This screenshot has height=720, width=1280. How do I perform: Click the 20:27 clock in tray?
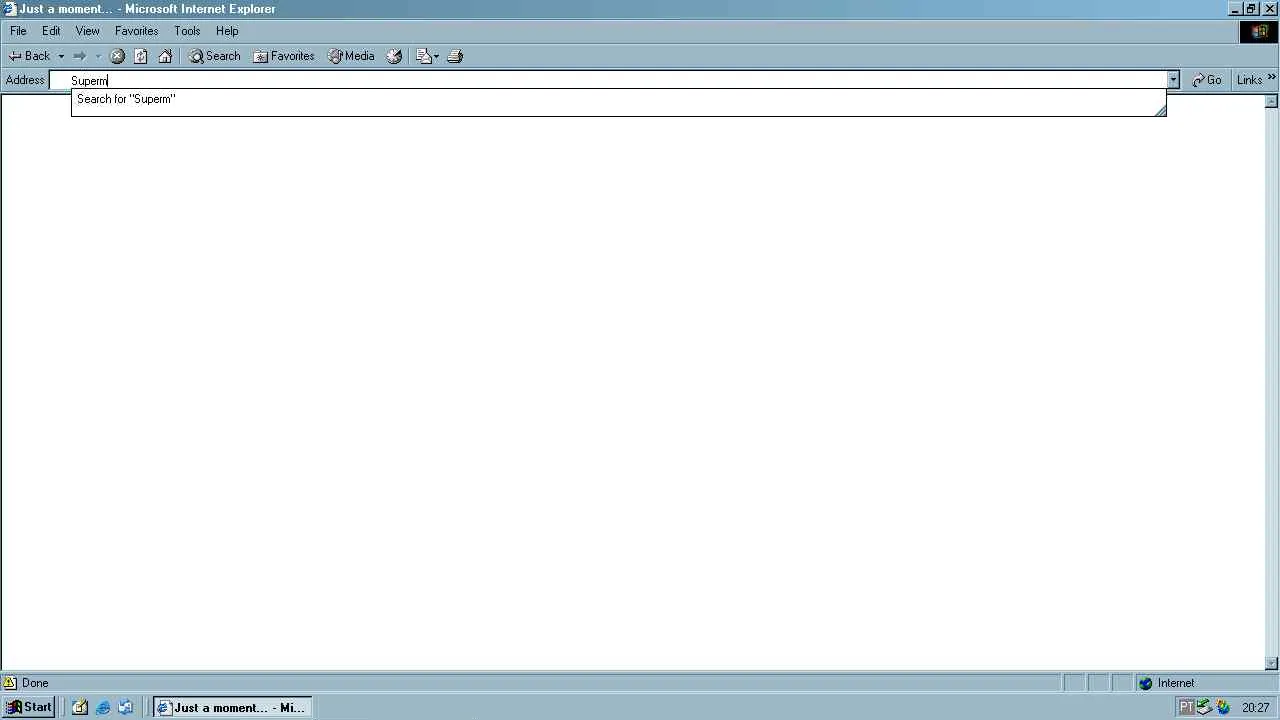1256,707
